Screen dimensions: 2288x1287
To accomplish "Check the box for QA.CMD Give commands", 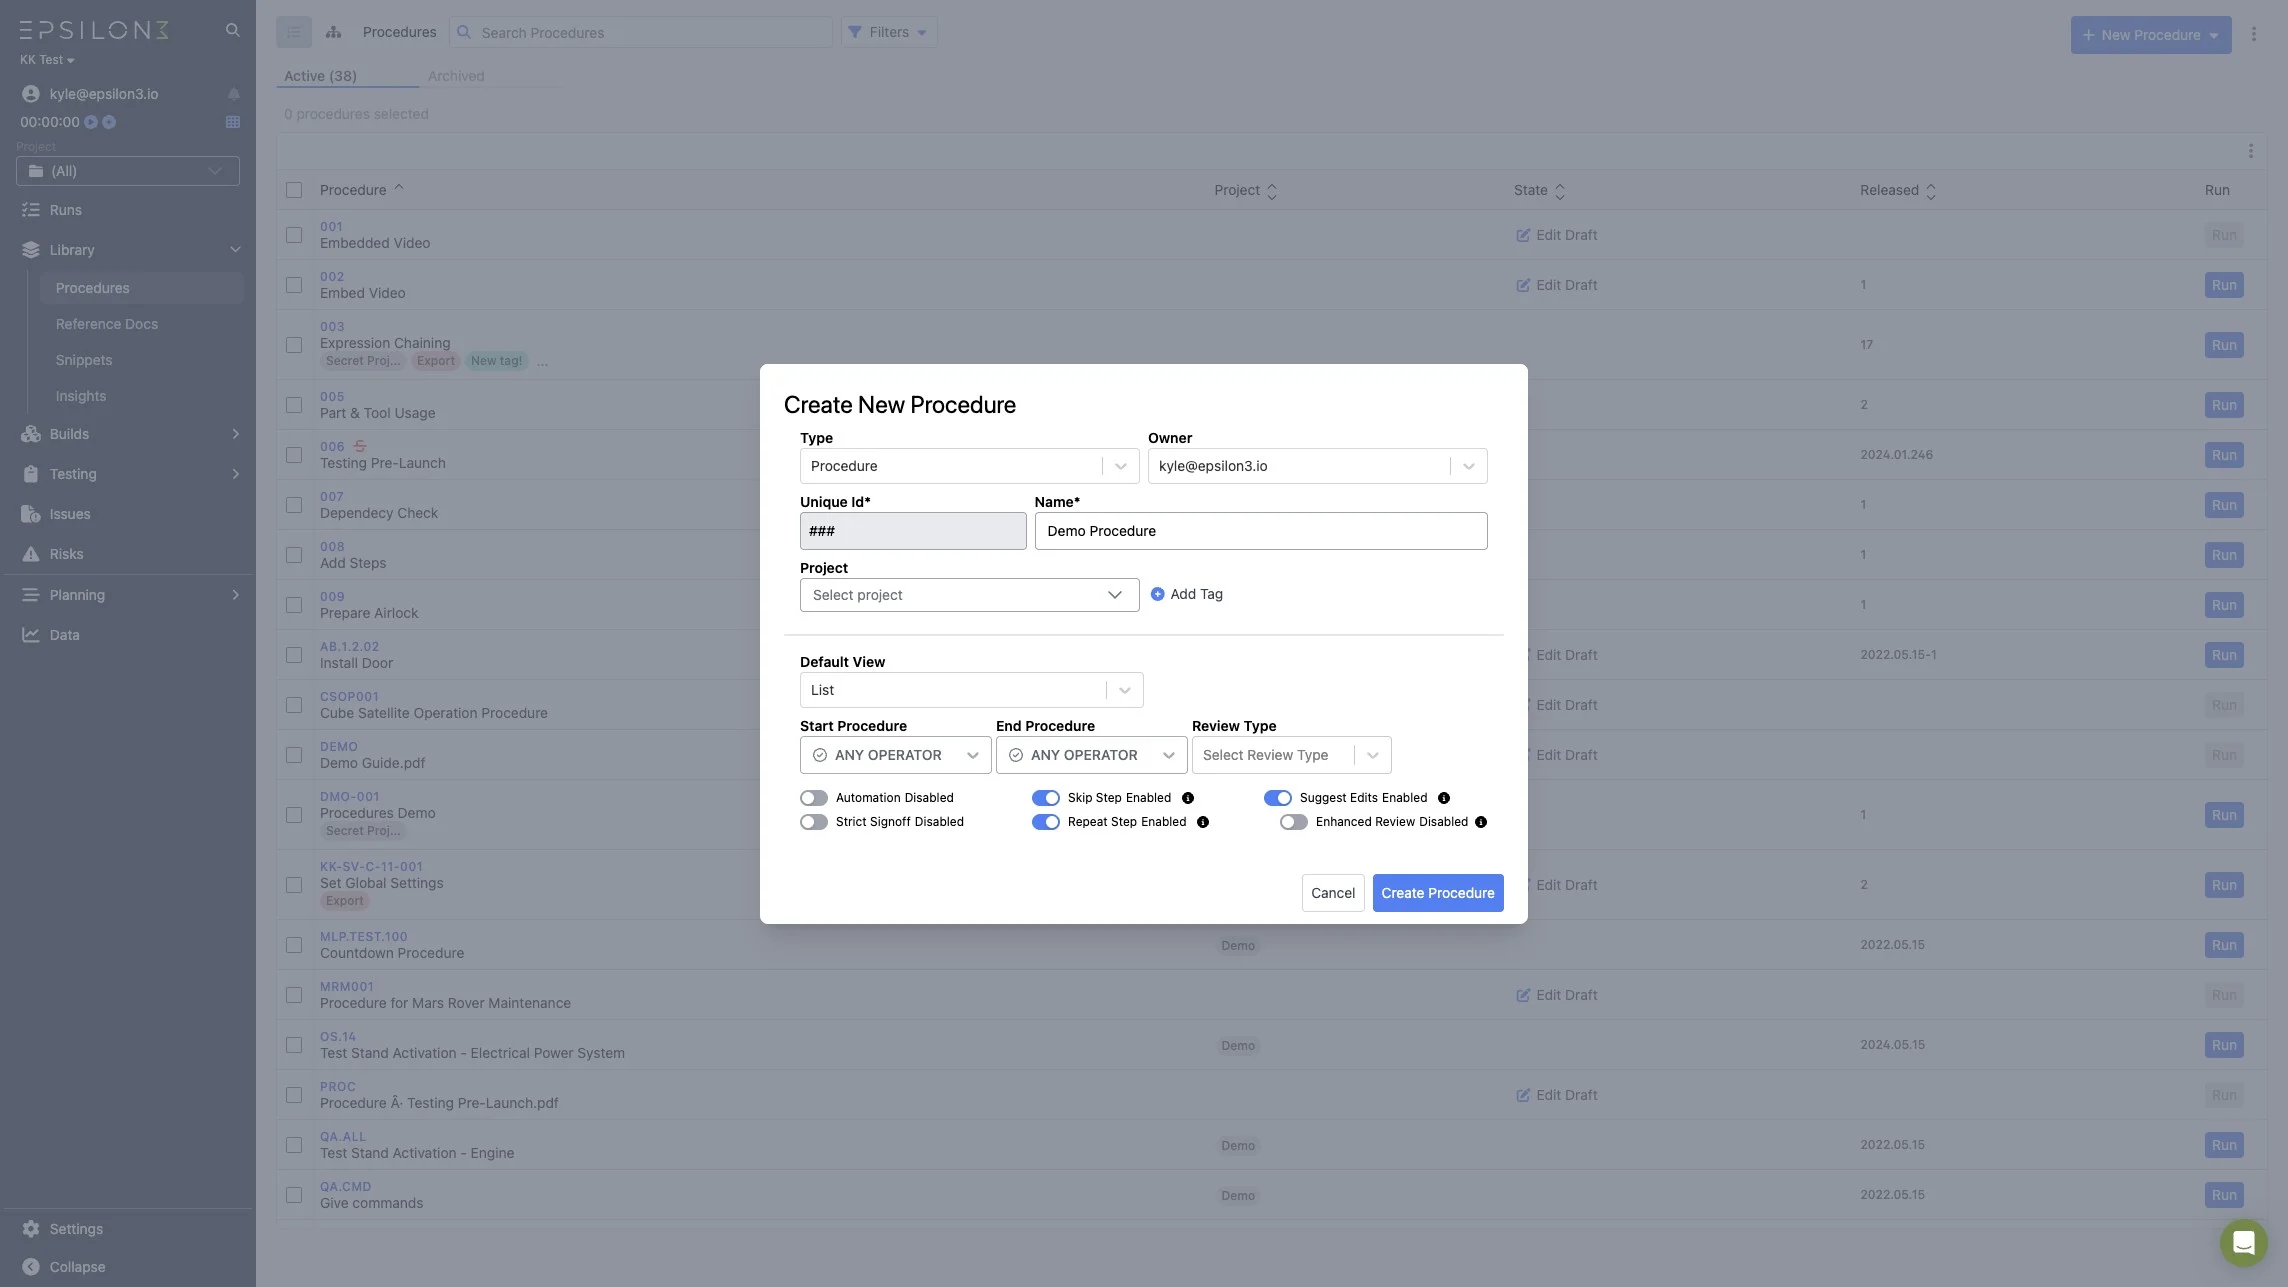I will (x=294, y=1195).
